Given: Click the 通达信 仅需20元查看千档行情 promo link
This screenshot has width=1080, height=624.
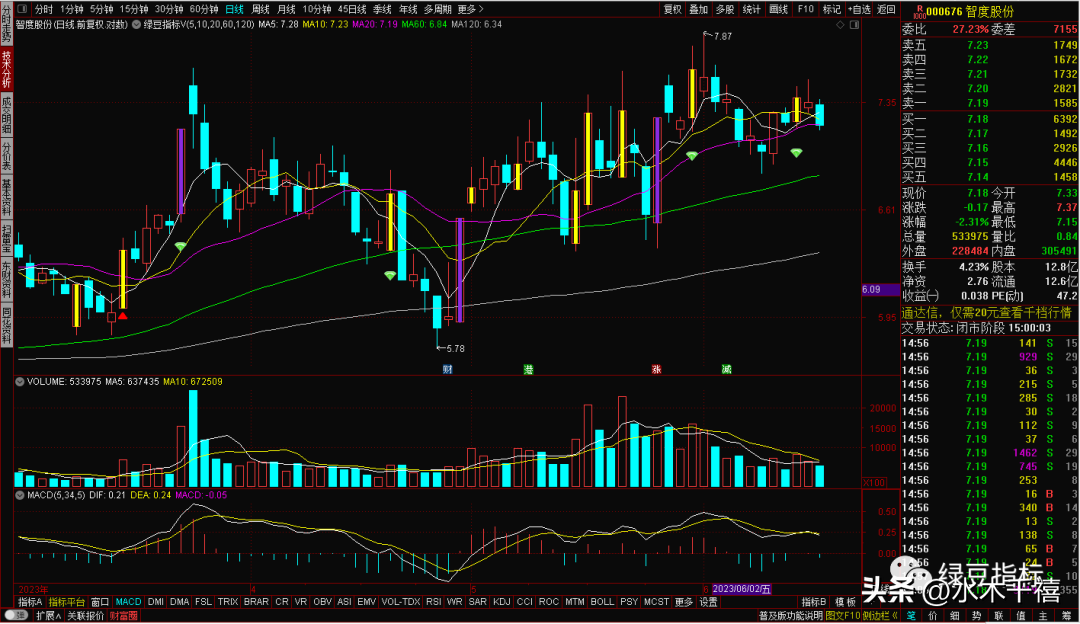Looking at the screenshot, I should click(986, 313).
